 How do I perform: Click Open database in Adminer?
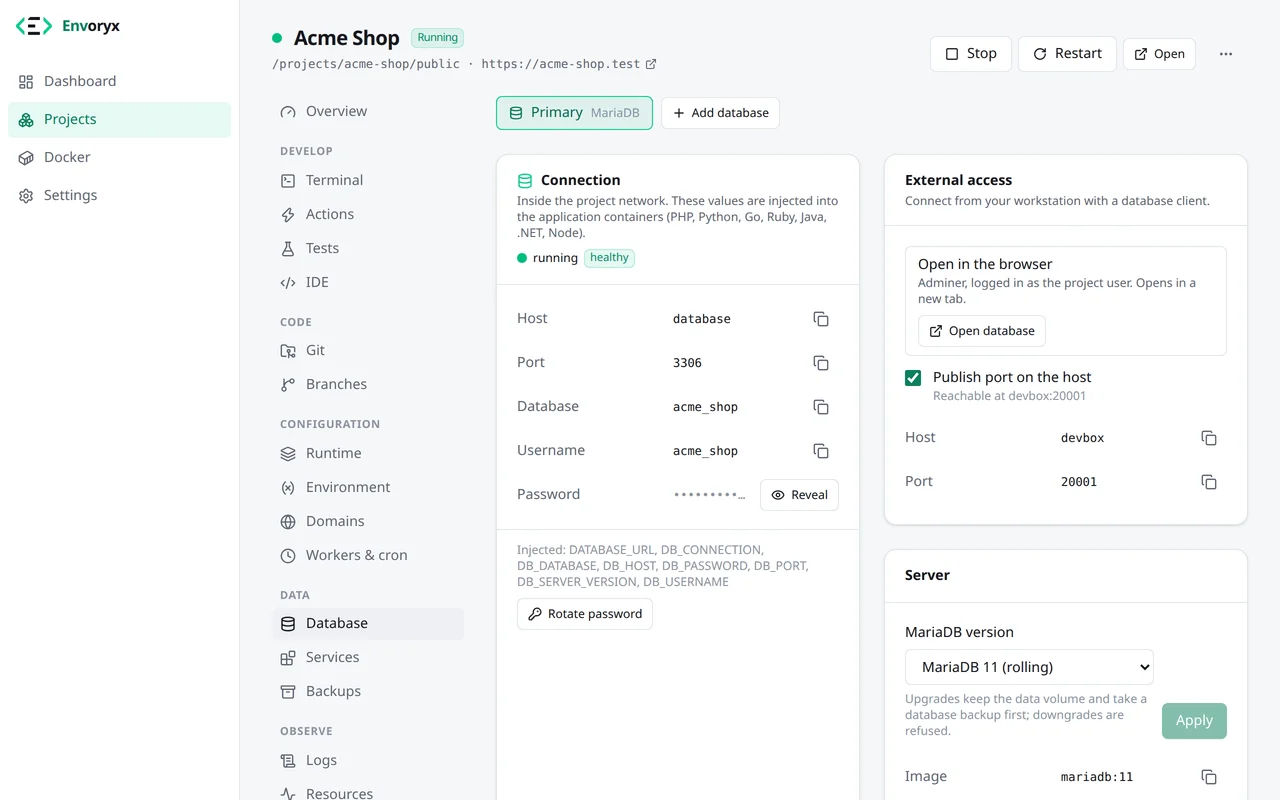click(x=982, y=331)
